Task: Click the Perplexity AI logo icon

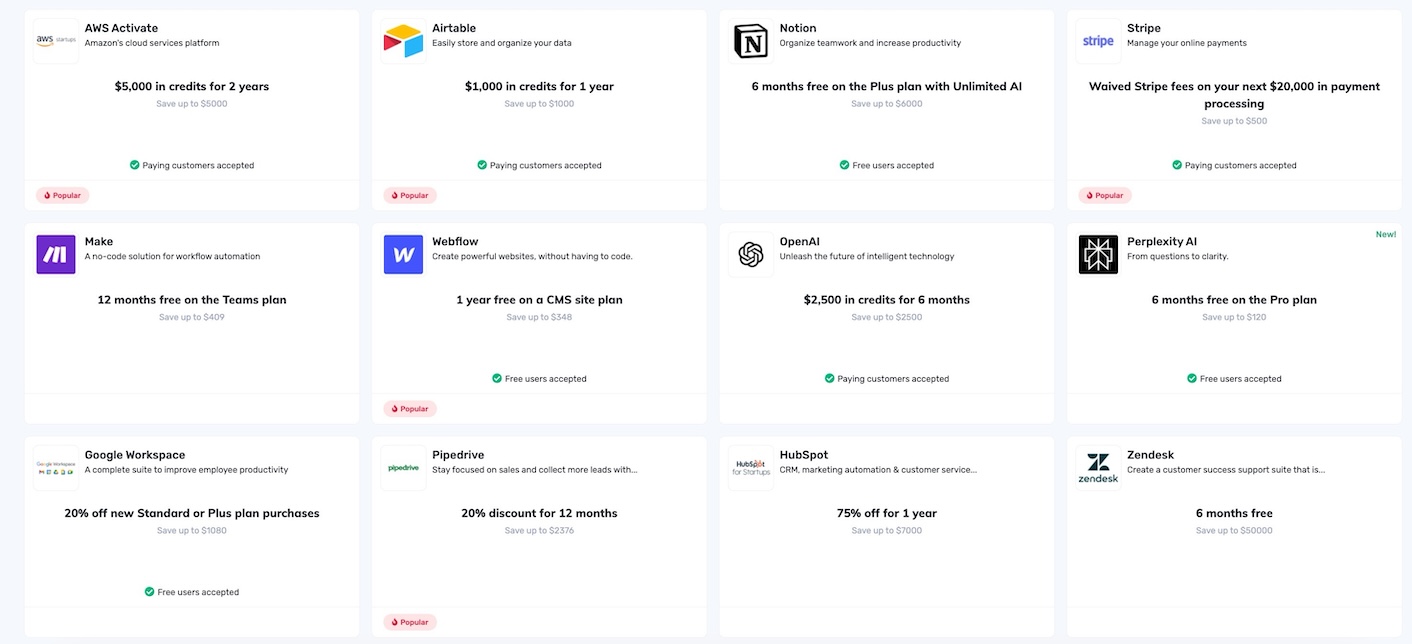Action: coord(1098,255)
